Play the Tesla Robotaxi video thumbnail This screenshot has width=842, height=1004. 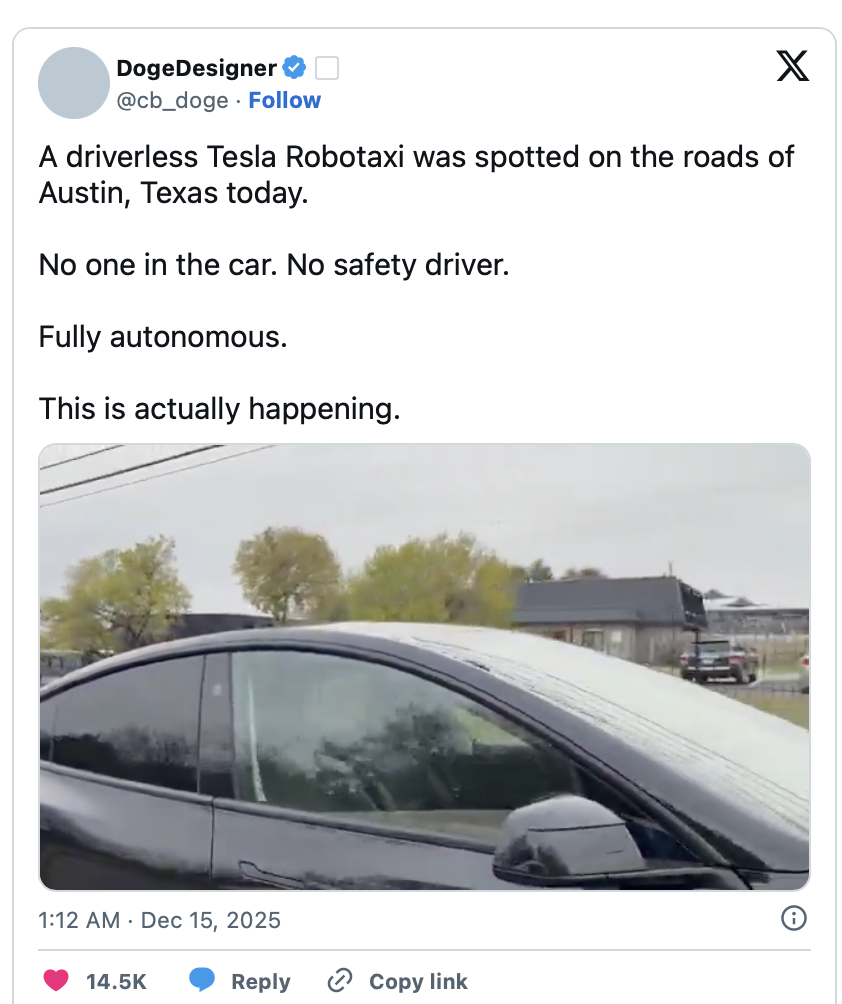[x=424, y=666]
